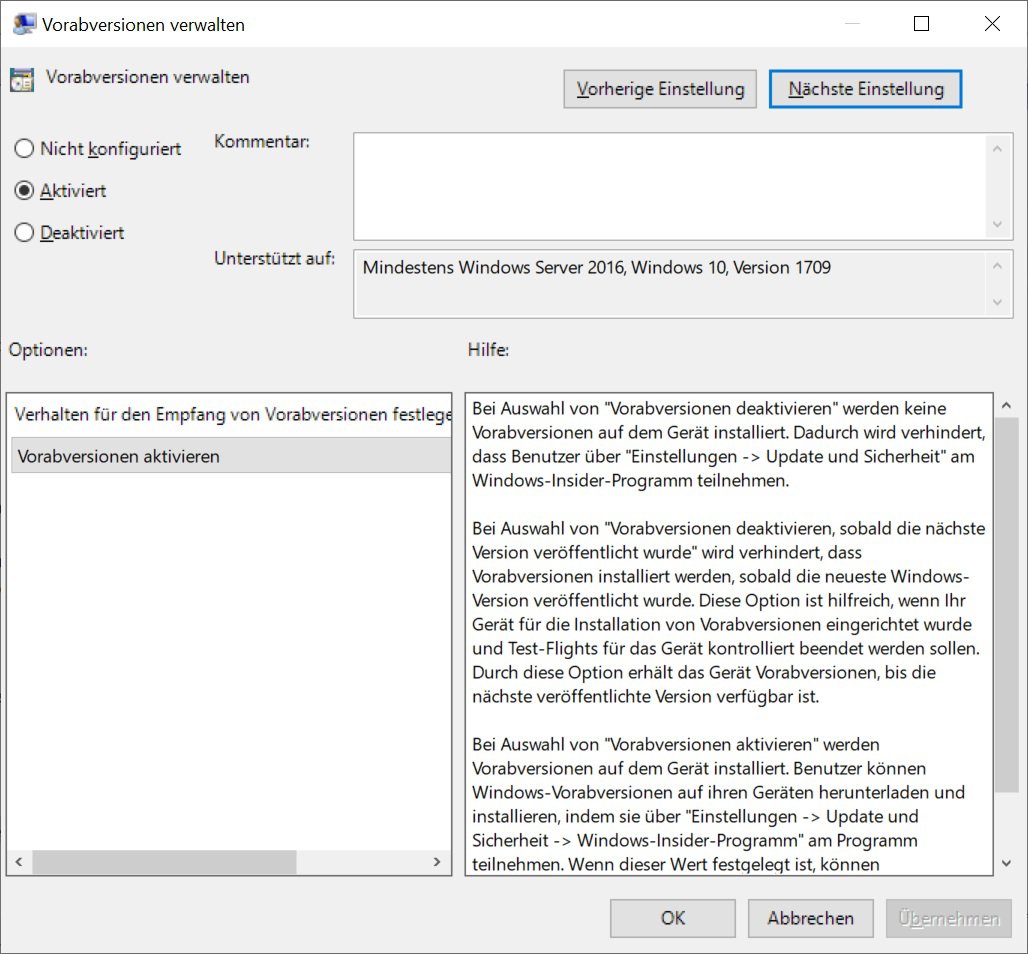Click the left arrow of the Optionen scrollbar
Viewport: 1028px width, 954px height.
18,861
